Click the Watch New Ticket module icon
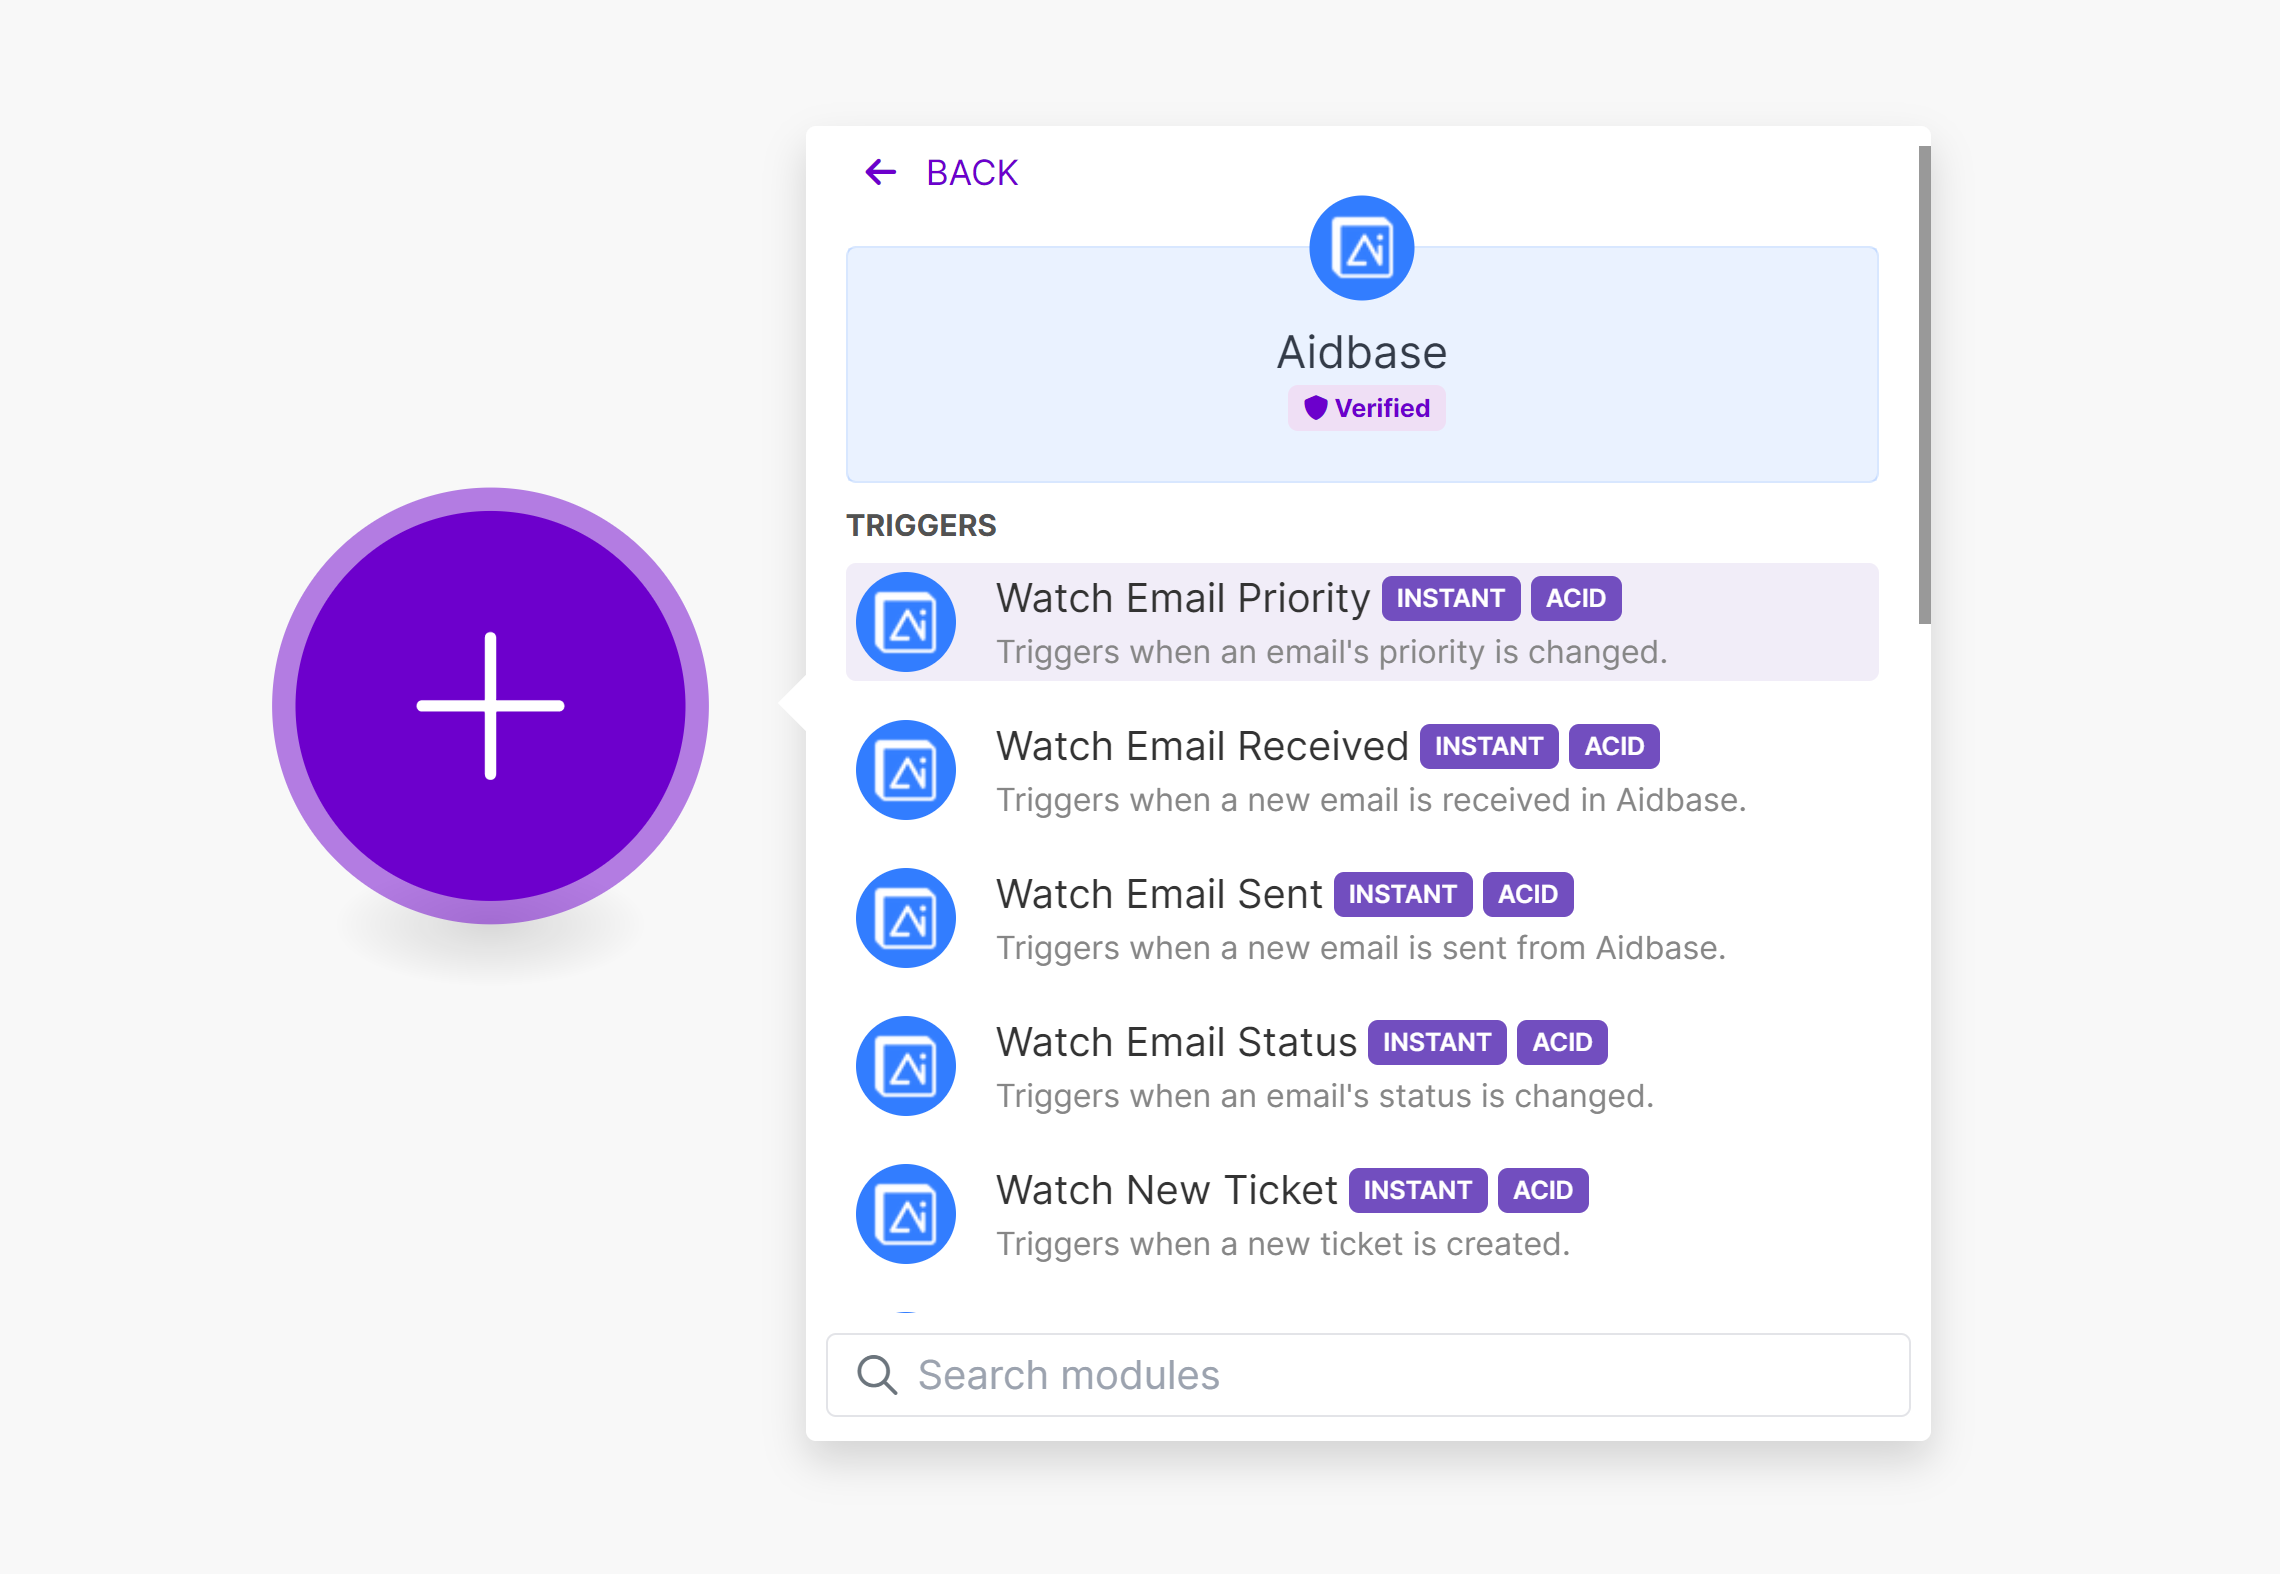The width and height of the screenshot is (2280, 1574). [x=906, y=1214]
